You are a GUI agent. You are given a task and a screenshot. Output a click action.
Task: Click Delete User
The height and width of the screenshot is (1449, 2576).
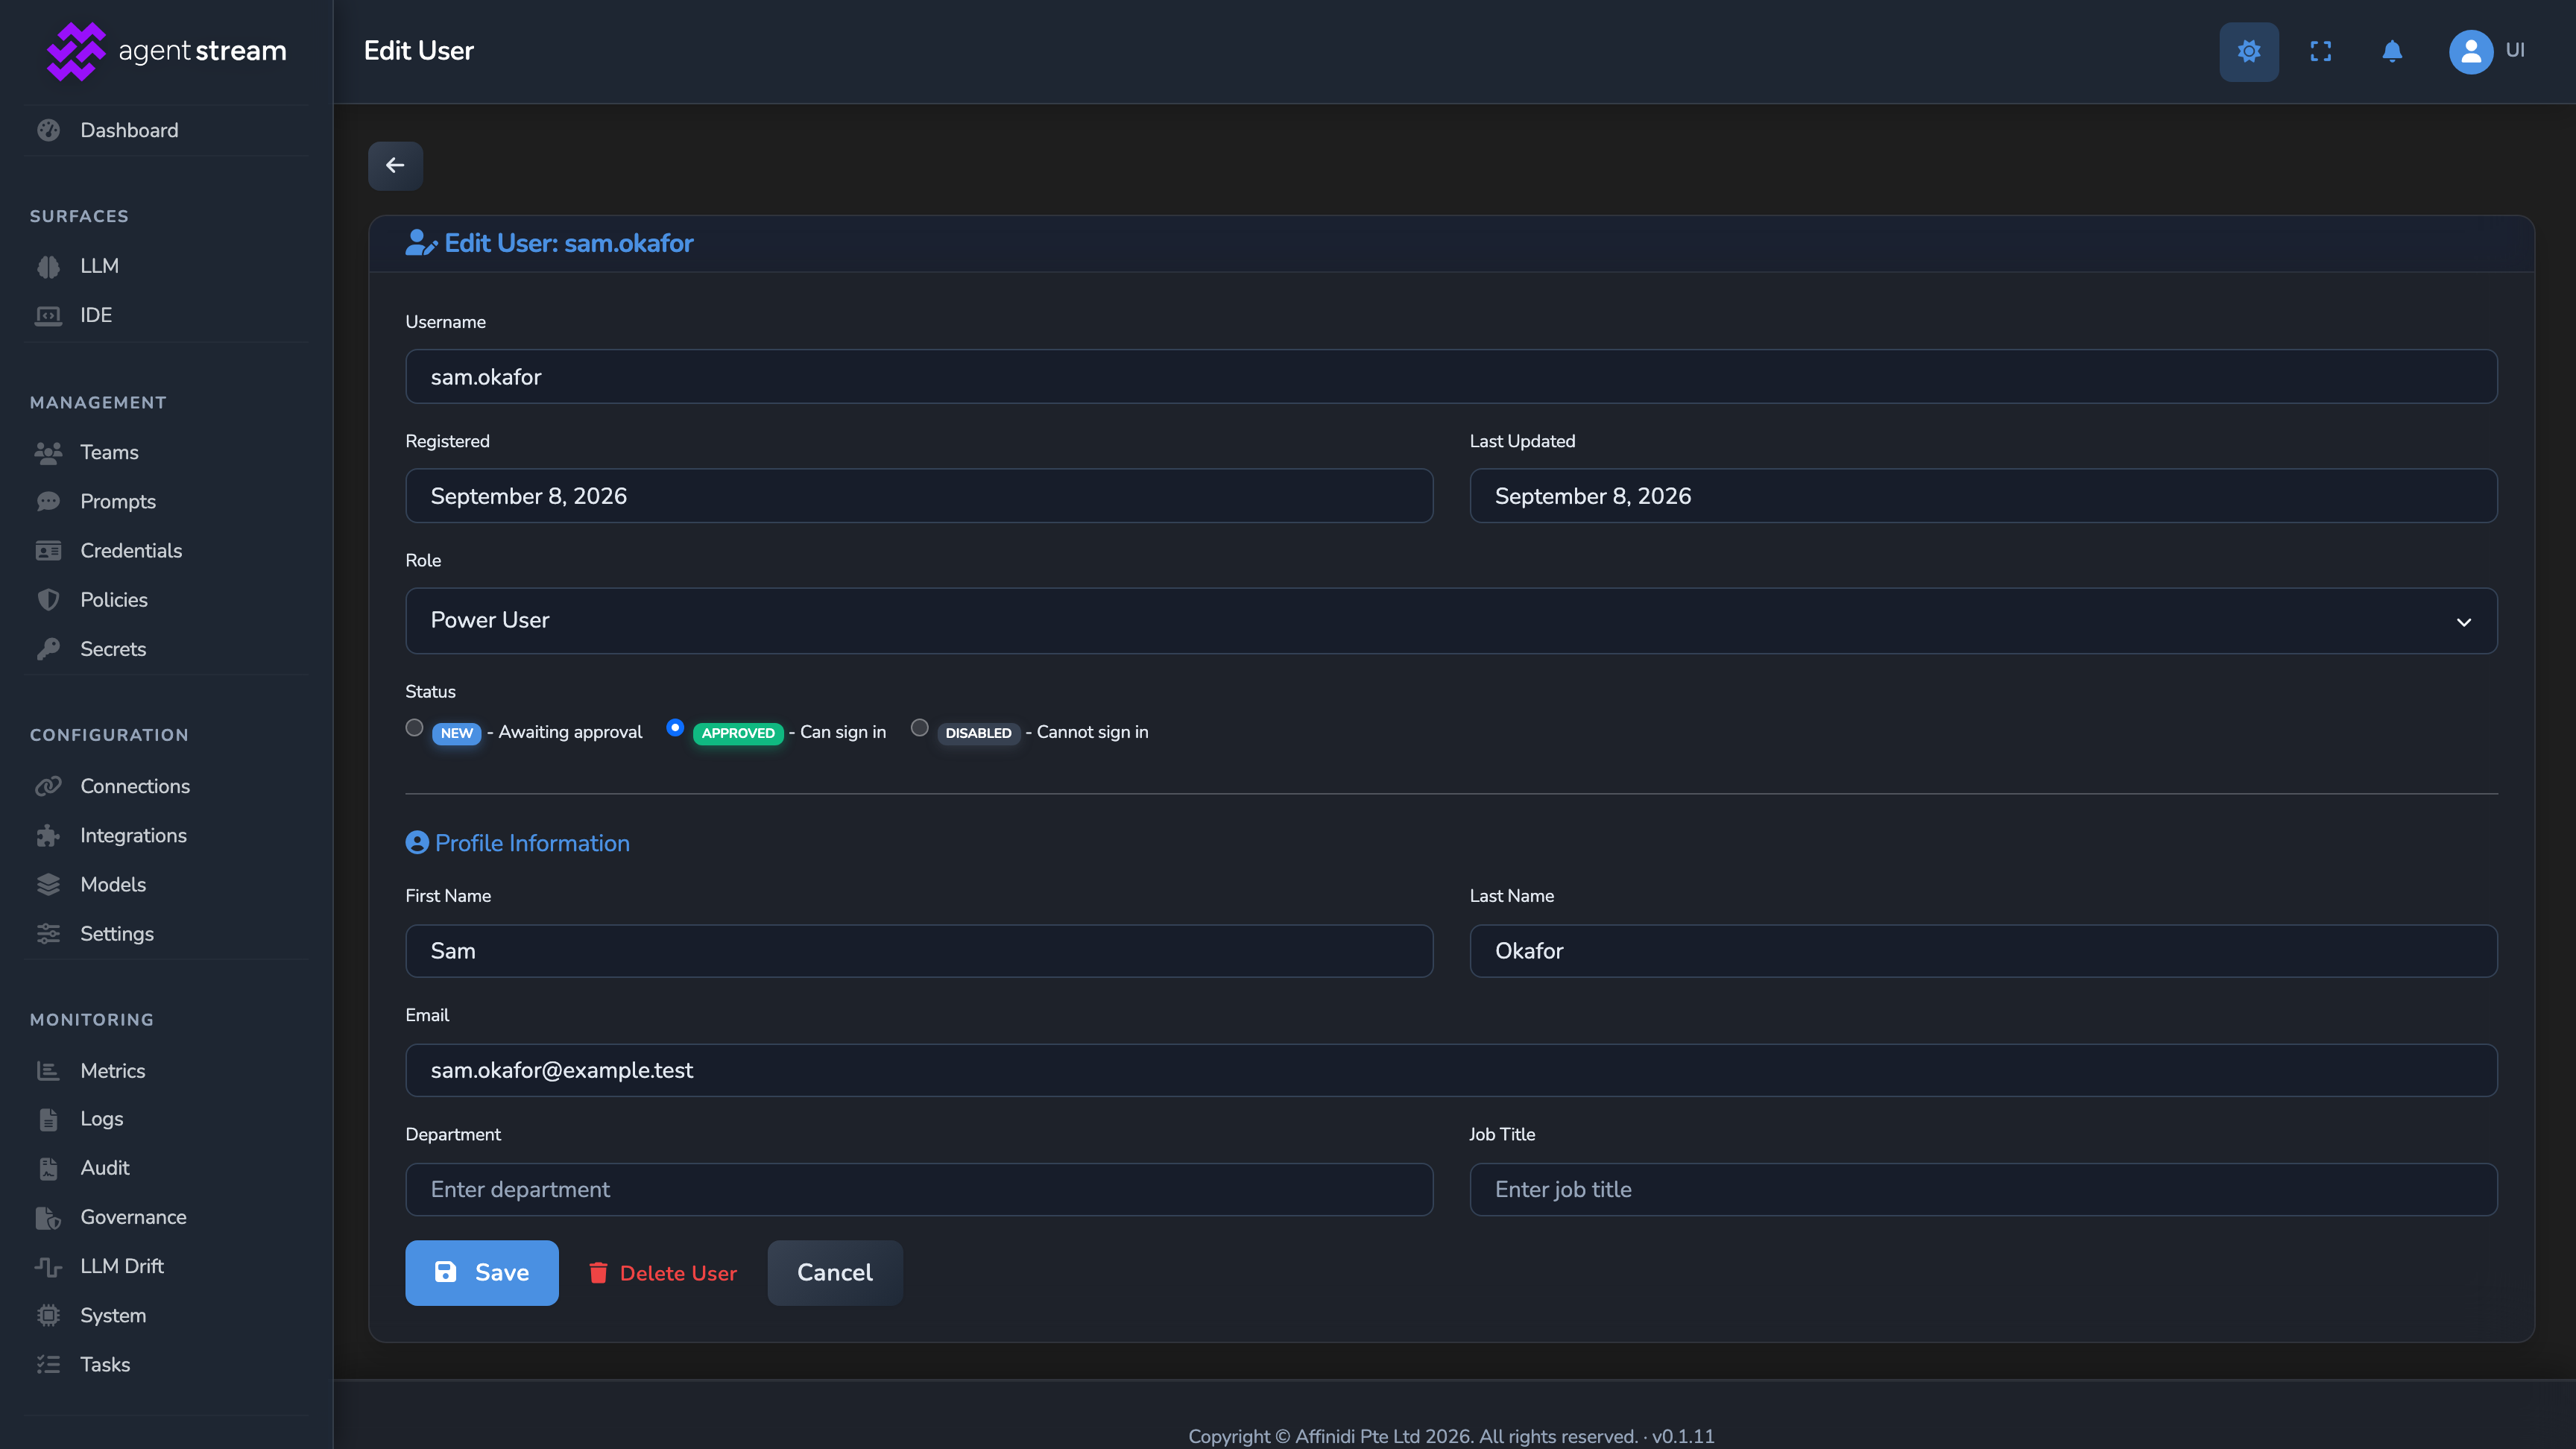[x=662, y=1272]
